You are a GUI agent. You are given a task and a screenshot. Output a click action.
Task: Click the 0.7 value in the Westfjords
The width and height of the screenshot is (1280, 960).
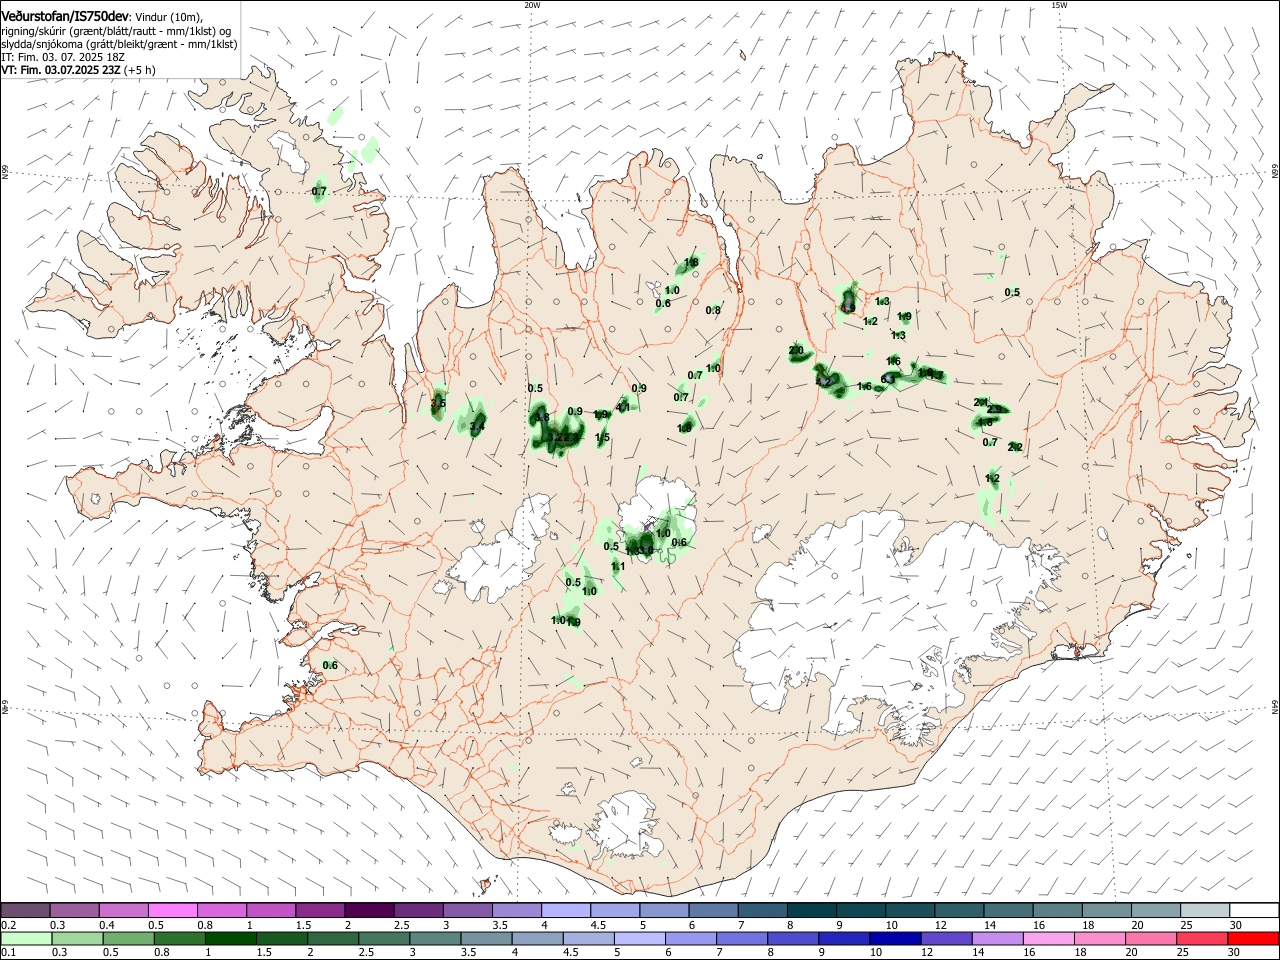[x=319, y=191]
